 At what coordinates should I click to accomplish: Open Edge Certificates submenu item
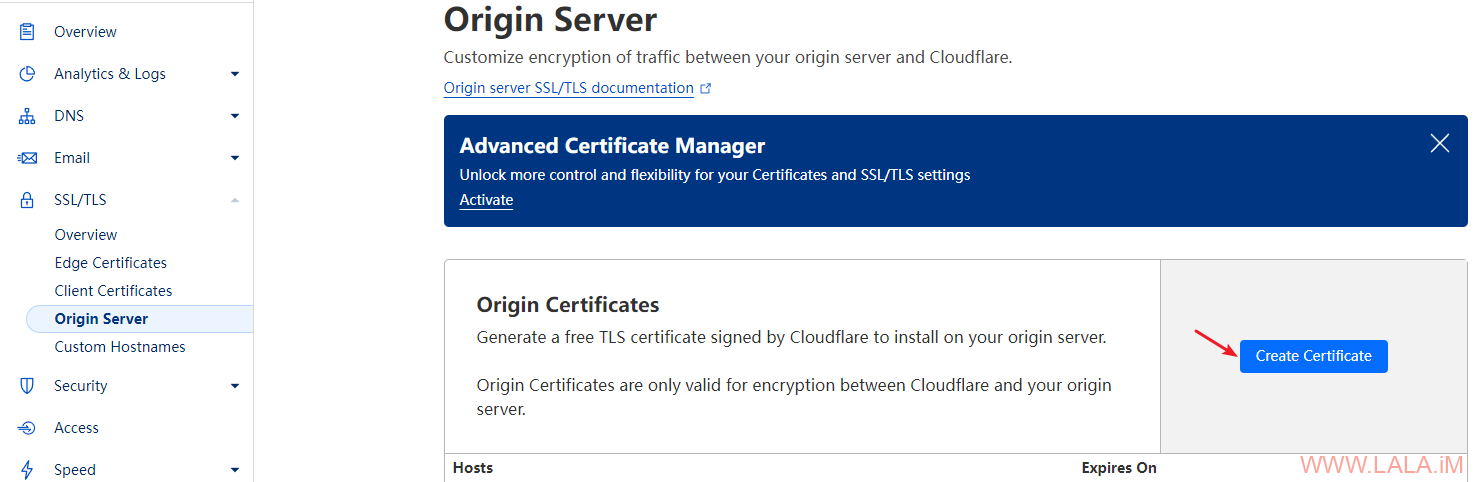tap(110, 263)
